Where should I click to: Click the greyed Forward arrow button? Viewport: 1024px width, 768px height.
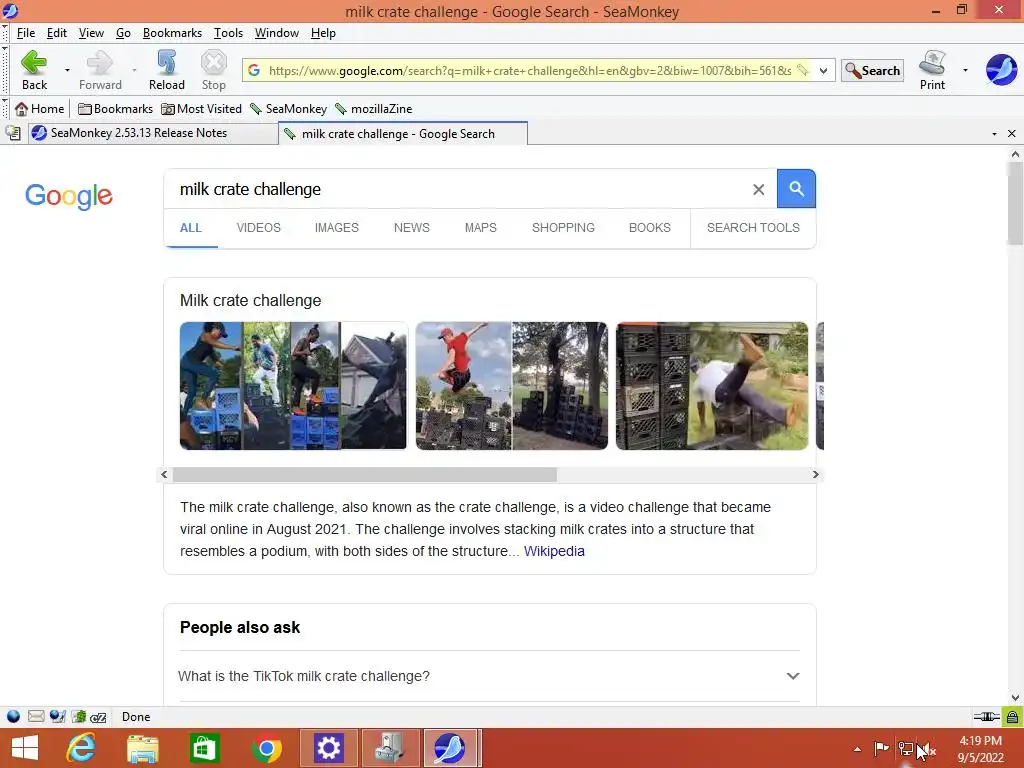(x=100, y=71)
